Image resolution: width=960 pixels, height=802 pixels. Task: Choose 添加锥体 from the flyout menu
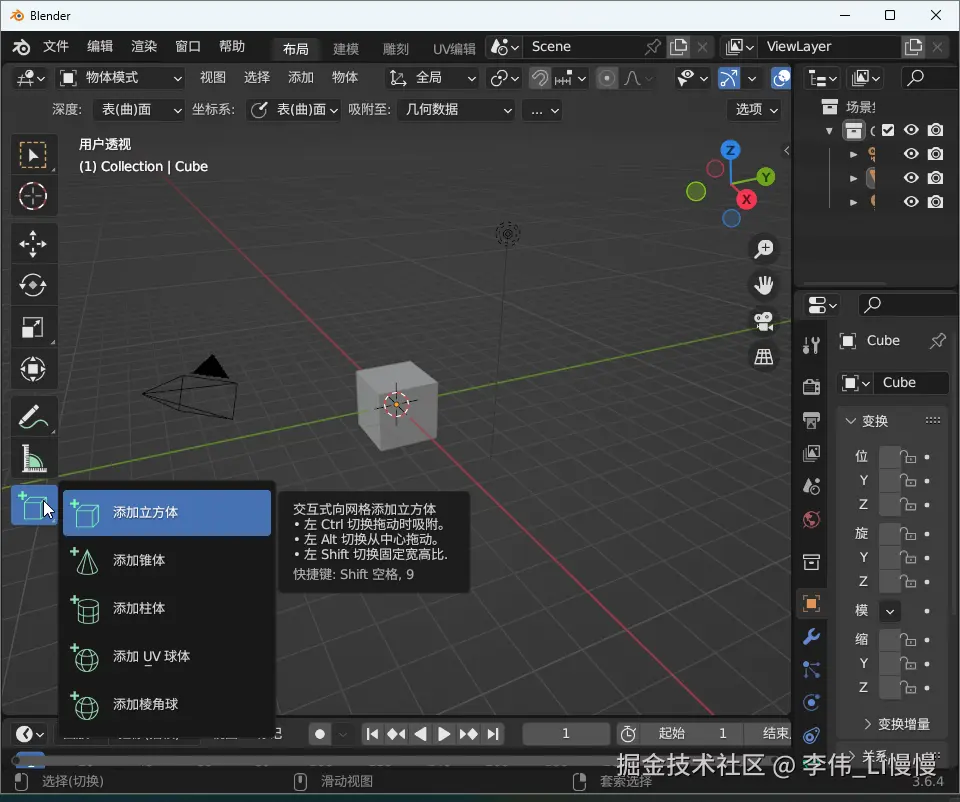139,560
